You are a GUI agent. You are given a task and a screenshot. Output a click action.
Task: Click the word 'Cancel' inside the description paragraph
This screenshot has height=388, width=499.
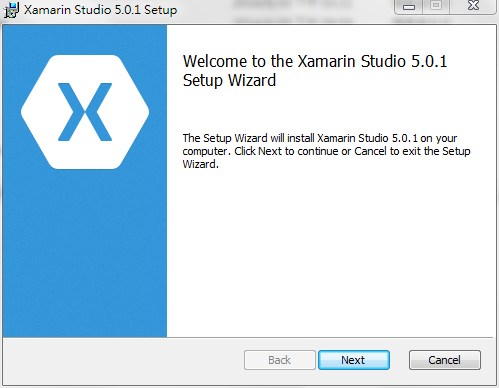tap(370, 151)
